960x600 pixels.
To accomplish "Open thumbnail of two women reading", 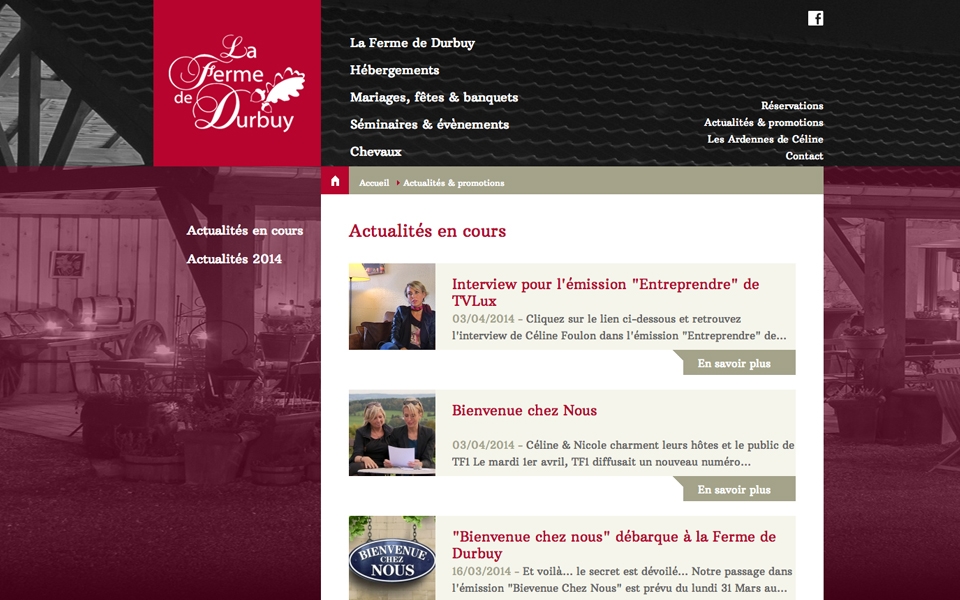I will (x=392, y=432).
